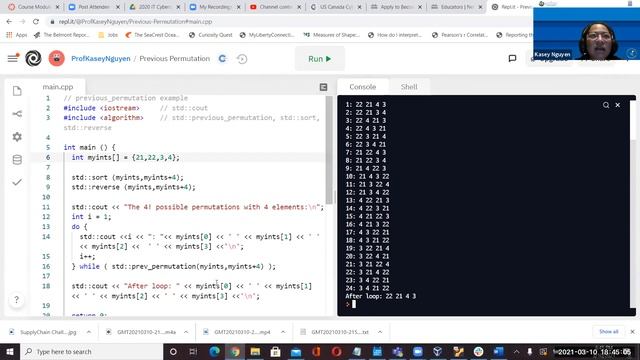The image size is (640, 360).
Task: Switch to Channel content YouTube tab
Action: (276, 7)
